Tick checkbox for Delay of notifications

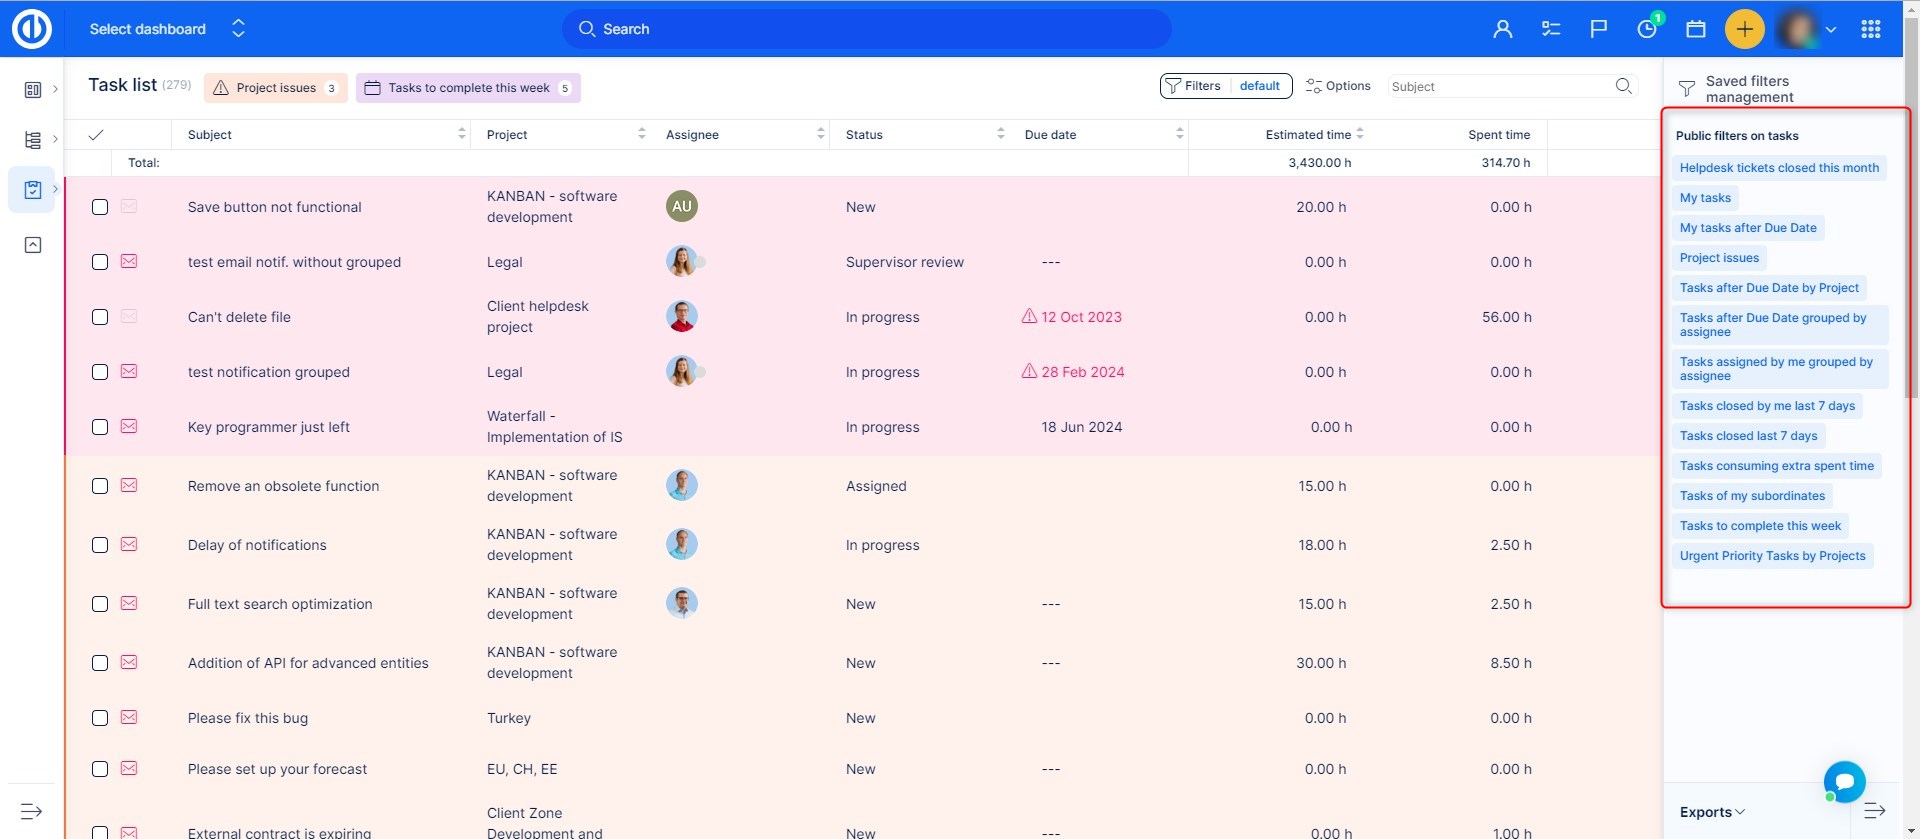coord(100,545)
